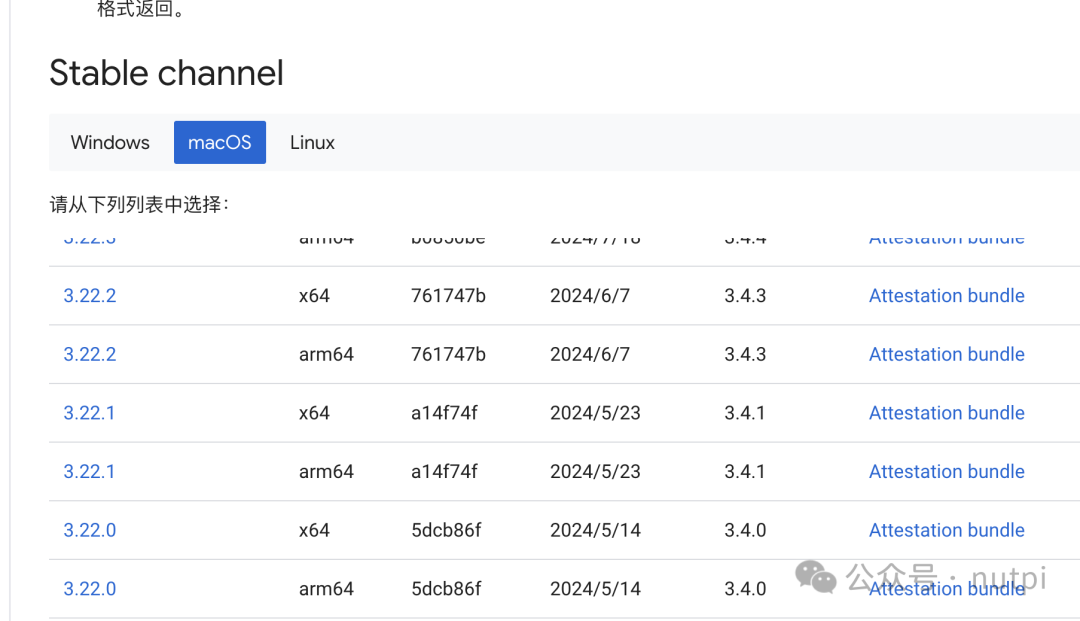View Attestation bundle for 3.22.1 x64
1080x621 pixels.
(x=946, y=413)
